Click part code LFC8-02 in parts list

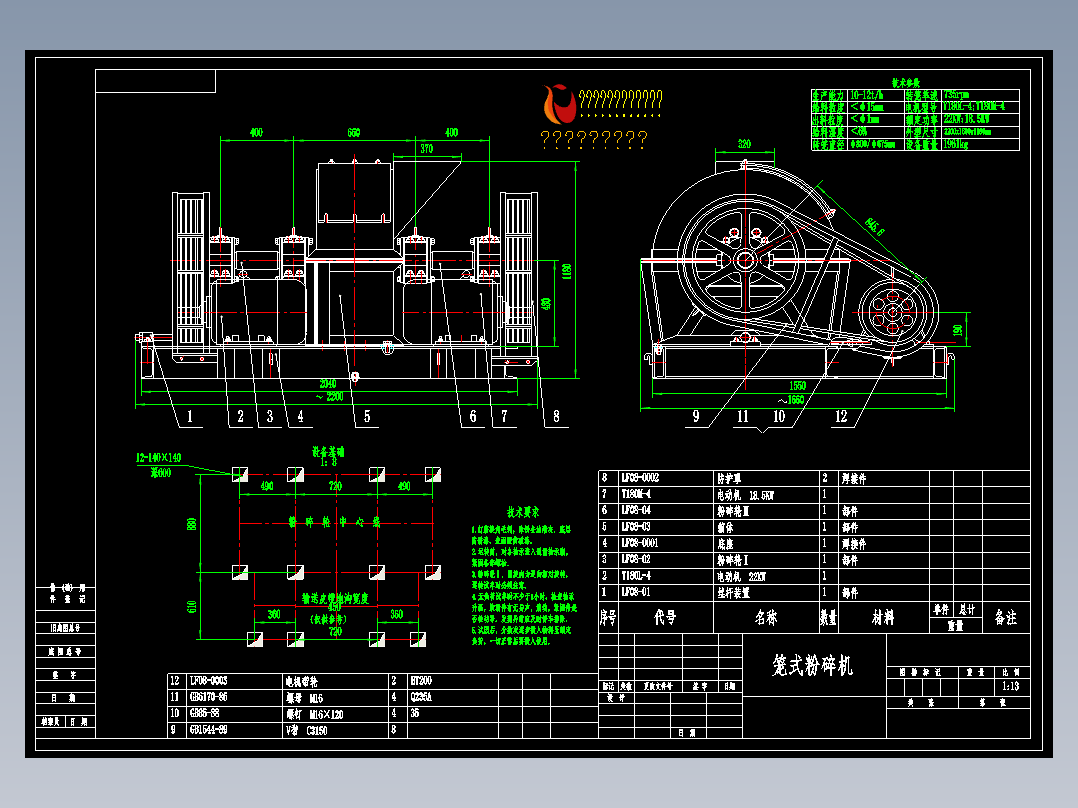tap(636, 559)
